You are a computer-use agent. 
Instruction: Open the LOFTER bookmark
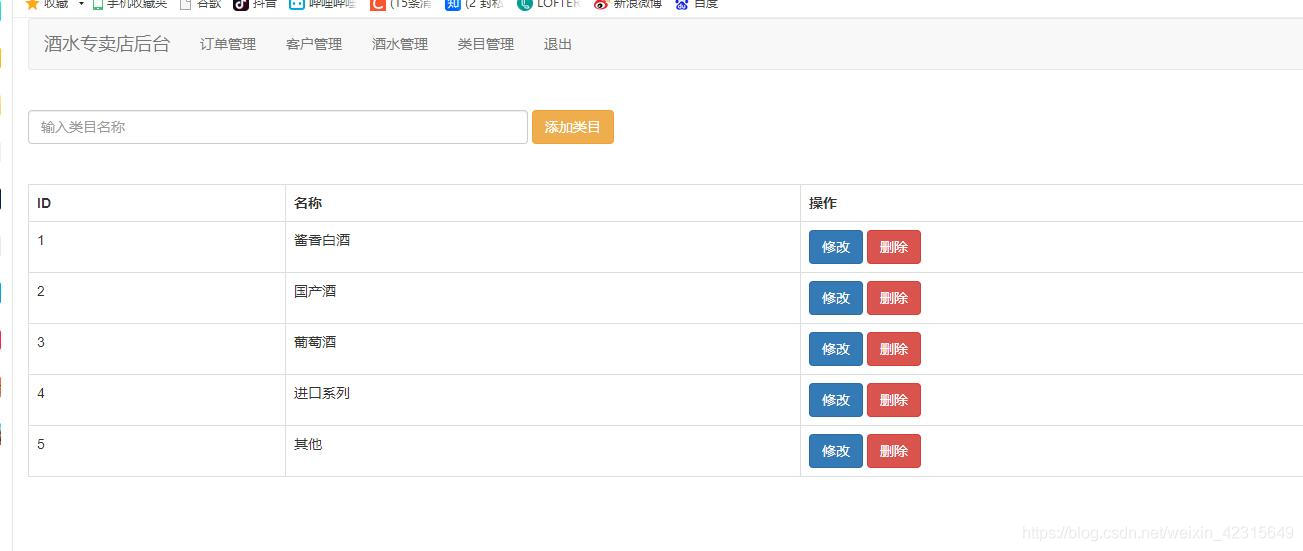pos(548,4)
